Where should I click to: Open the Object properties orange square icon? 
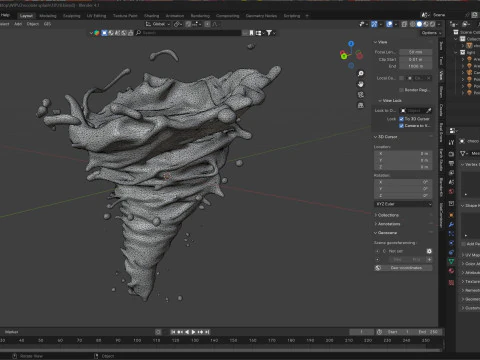pos(451,215)
